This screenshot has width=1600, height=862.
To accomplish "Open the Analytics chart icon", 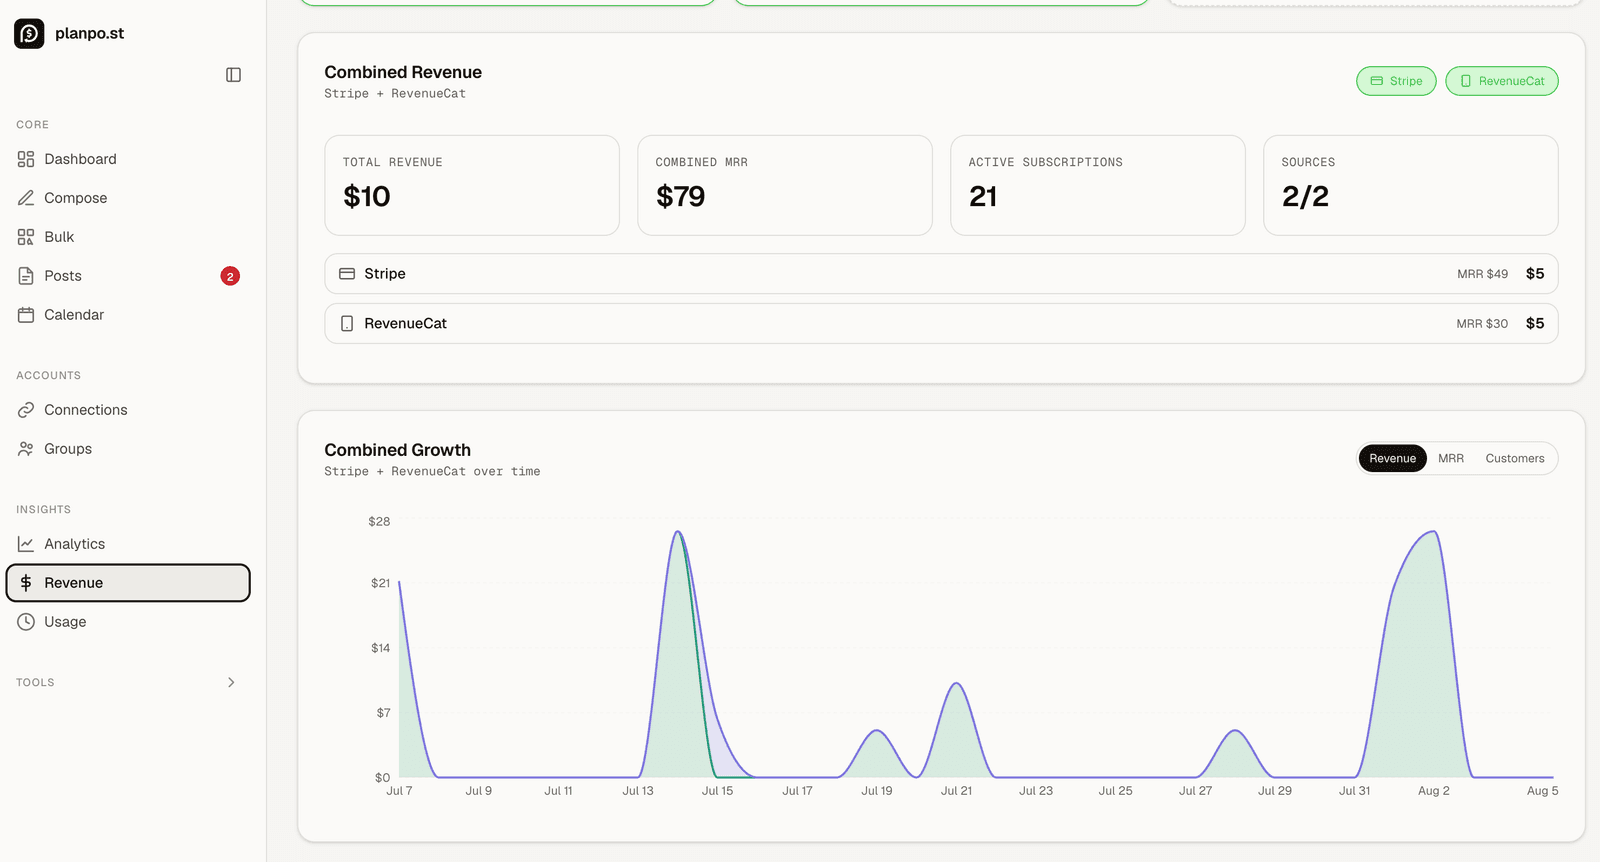I will 26,544.
